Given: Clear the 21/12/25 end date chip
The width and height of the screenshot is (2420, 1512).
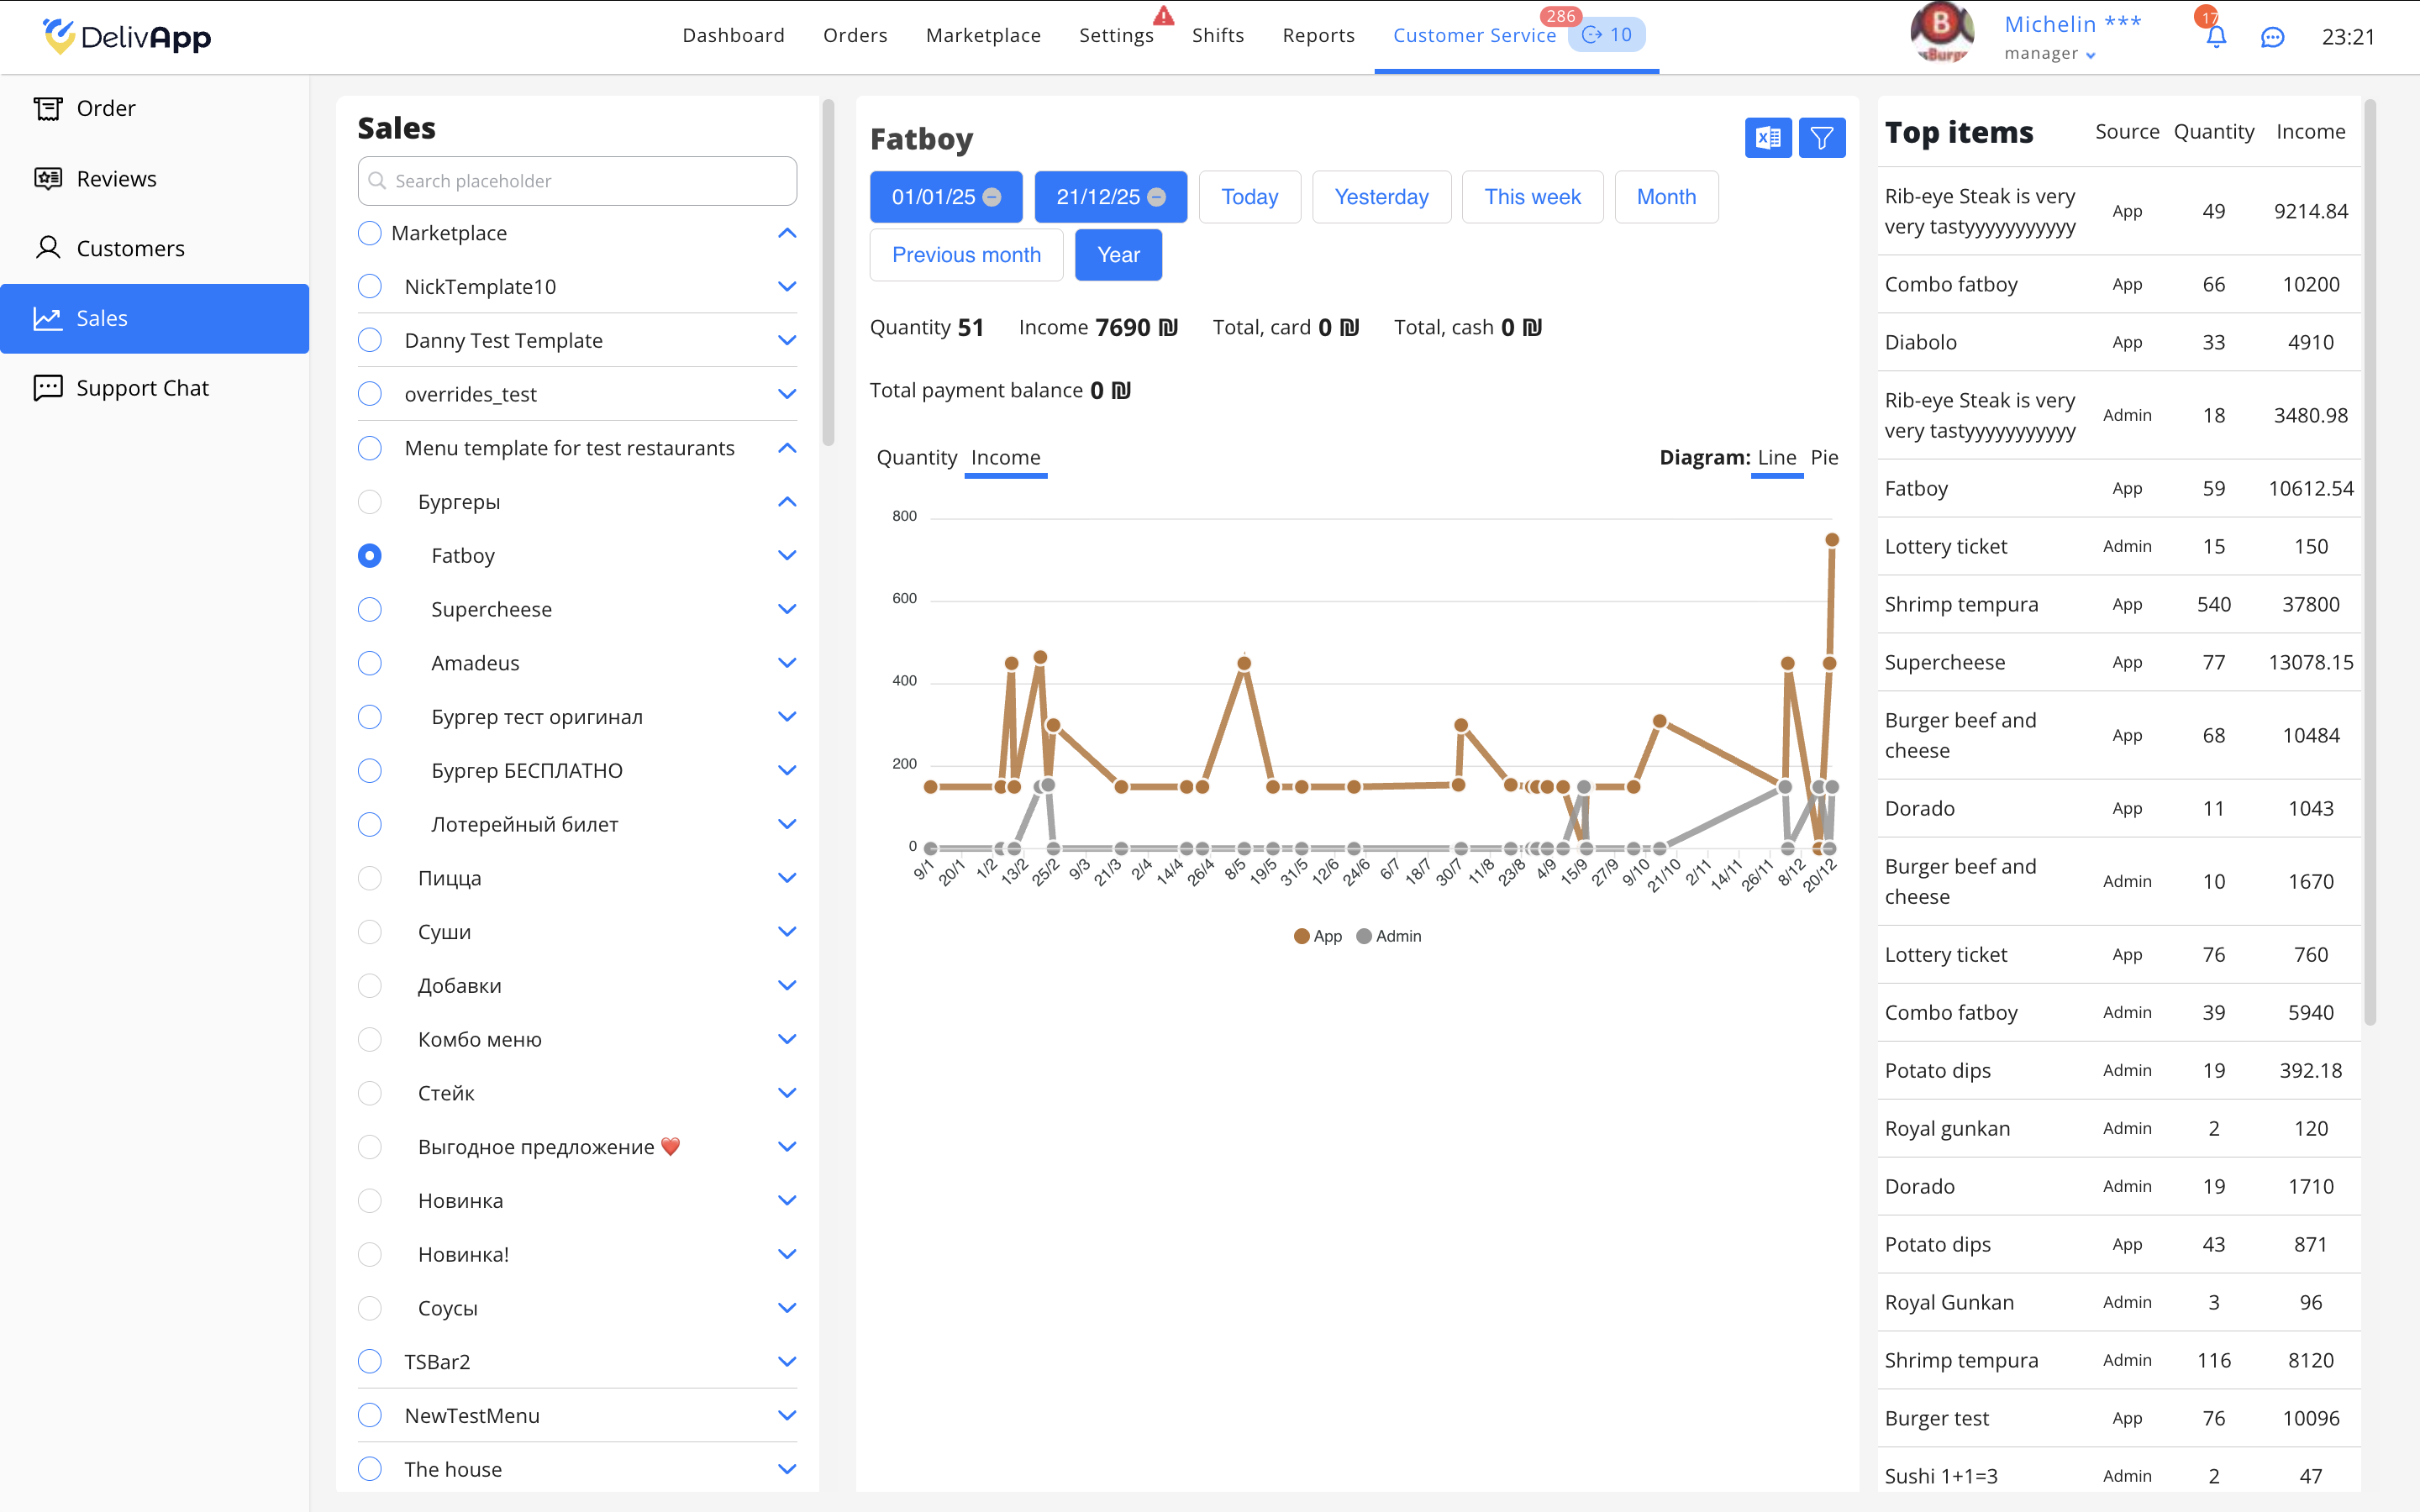Looking at the screenshot, I should (1157, 197).
